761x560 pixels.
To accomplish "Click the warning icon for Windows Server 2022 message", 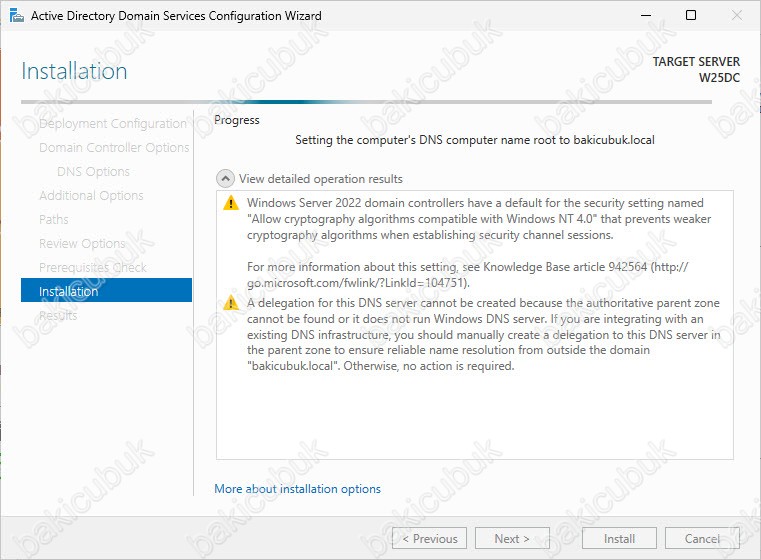I will (231, 203).
